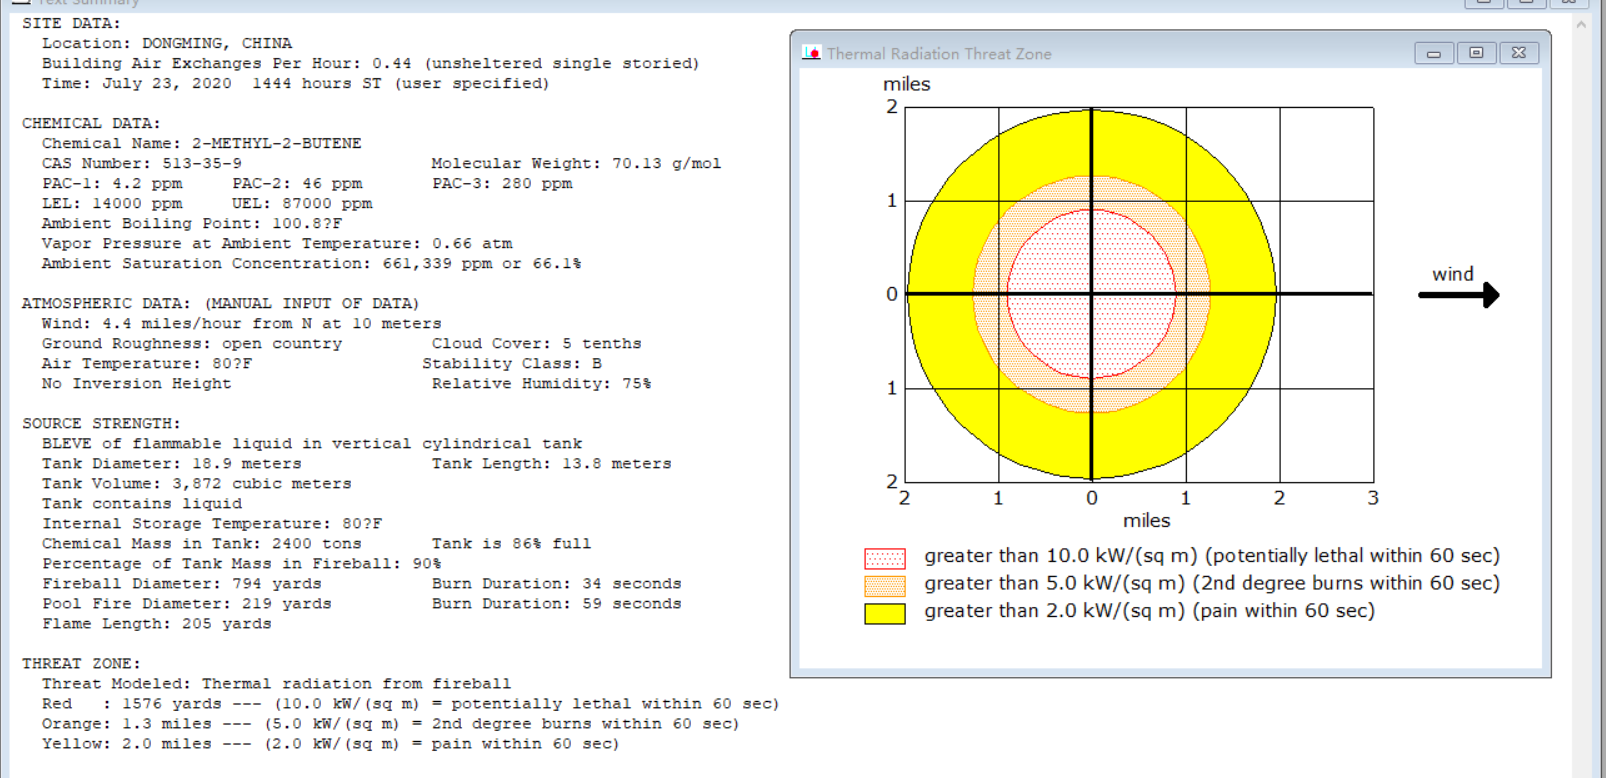Screen dimensions: 1606x778
Task: Click 'Pool Fire Diameter: 219 yards' text
Action: pyautogui.click(x=187, y=603)
